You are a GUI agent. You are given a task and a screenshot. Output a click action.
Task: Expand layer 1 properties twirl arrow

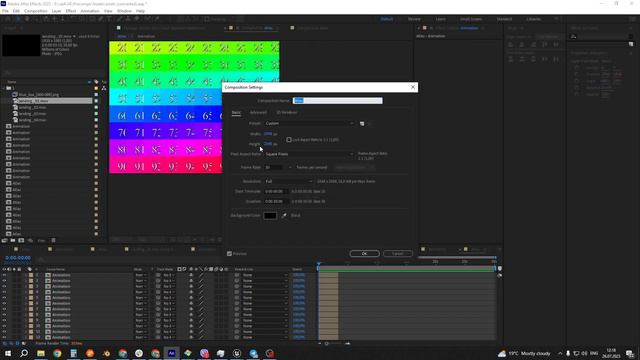tap(26, 275)
